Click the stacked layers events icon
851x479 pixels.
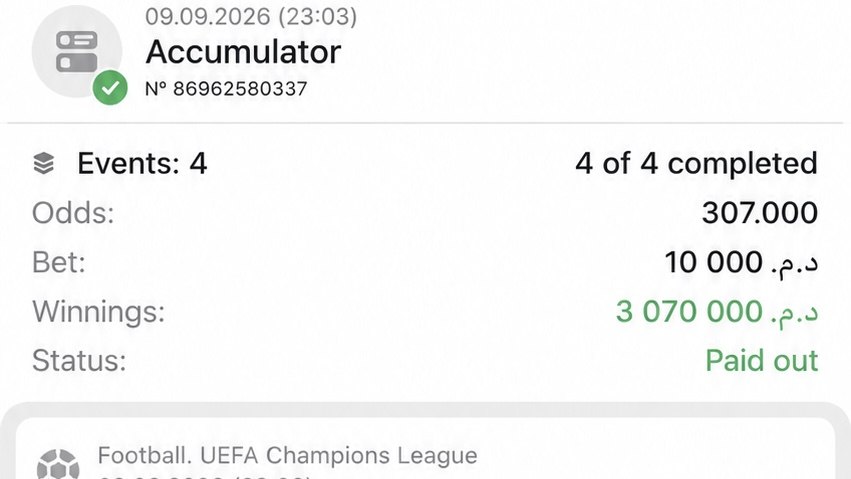coord(44,163)
